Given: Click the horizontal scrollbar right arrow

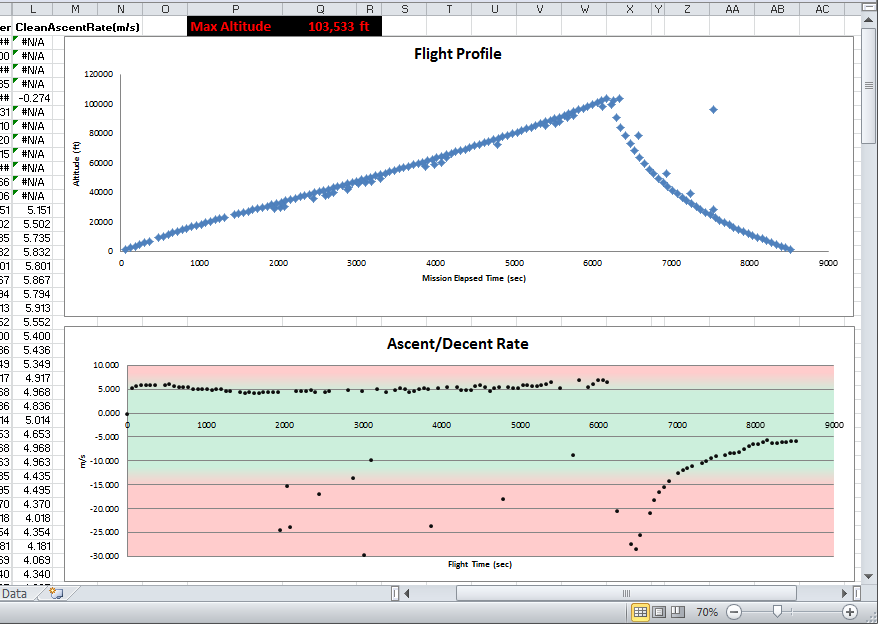Looking at the screenshot, I should click(844, 593).
